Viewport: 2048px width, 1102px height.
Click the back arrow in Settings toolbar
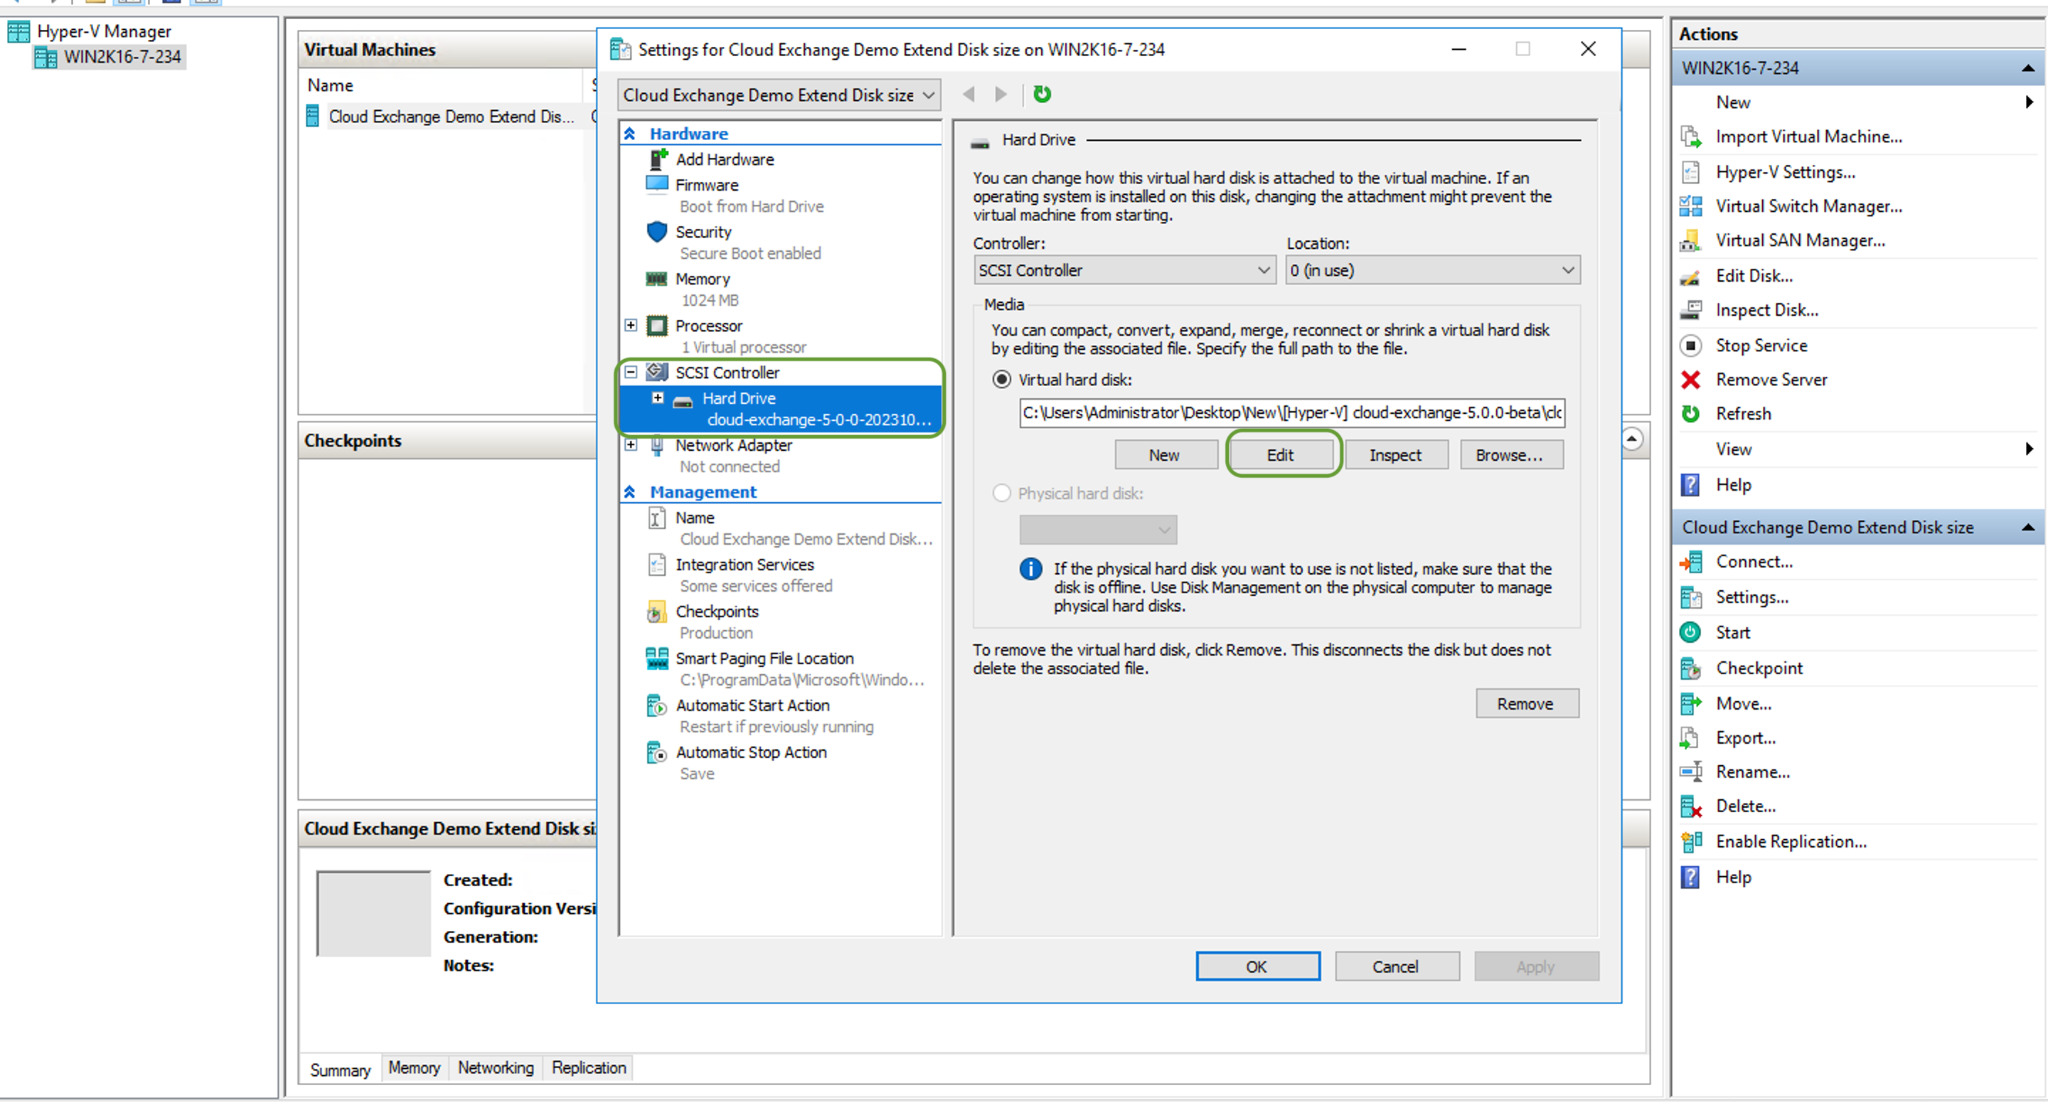968,94
